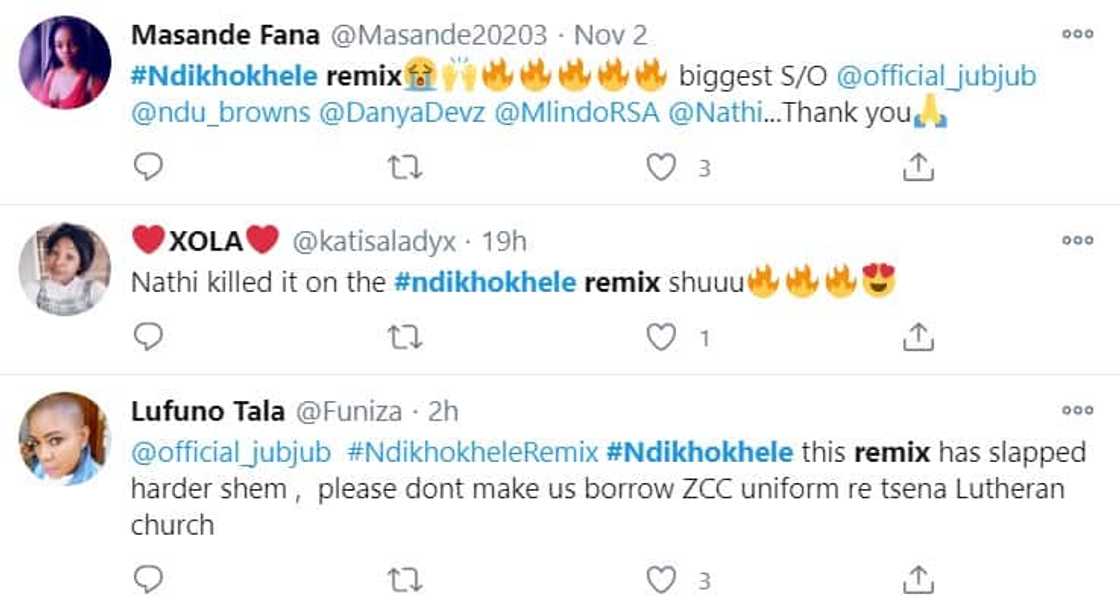Reply to Masande Fana's tweet
This screenshot has width=1120, height=609.
tap(148, 167)
